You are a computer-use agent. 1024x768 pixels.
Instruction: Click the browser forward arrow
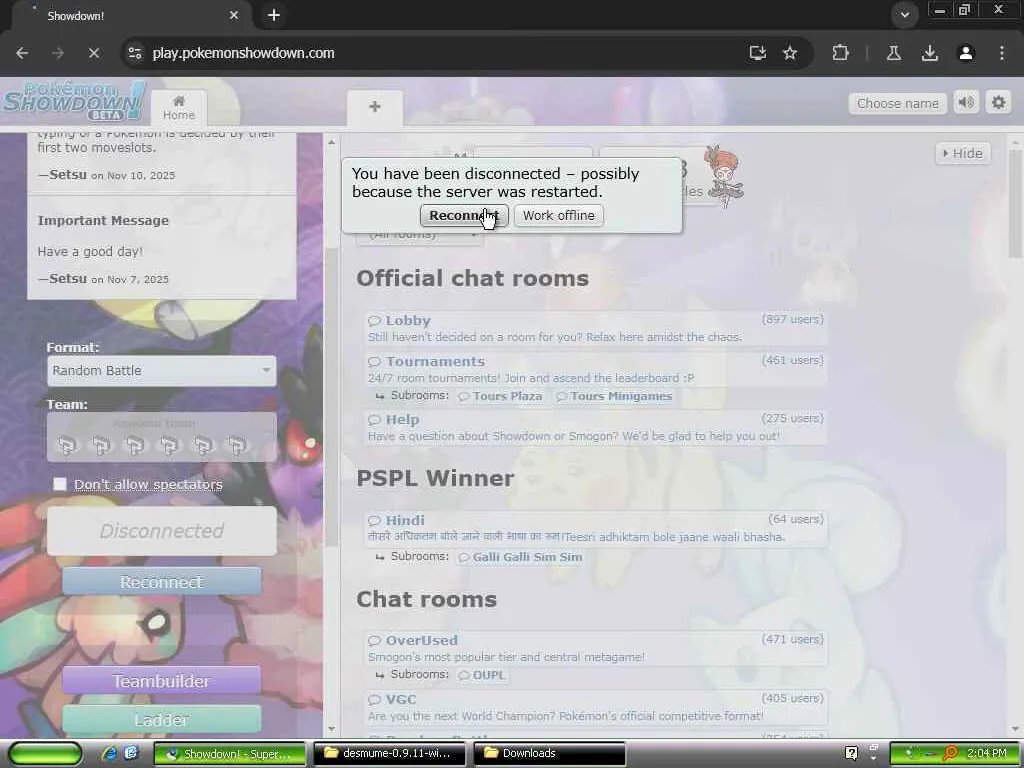tap(58, 53)
